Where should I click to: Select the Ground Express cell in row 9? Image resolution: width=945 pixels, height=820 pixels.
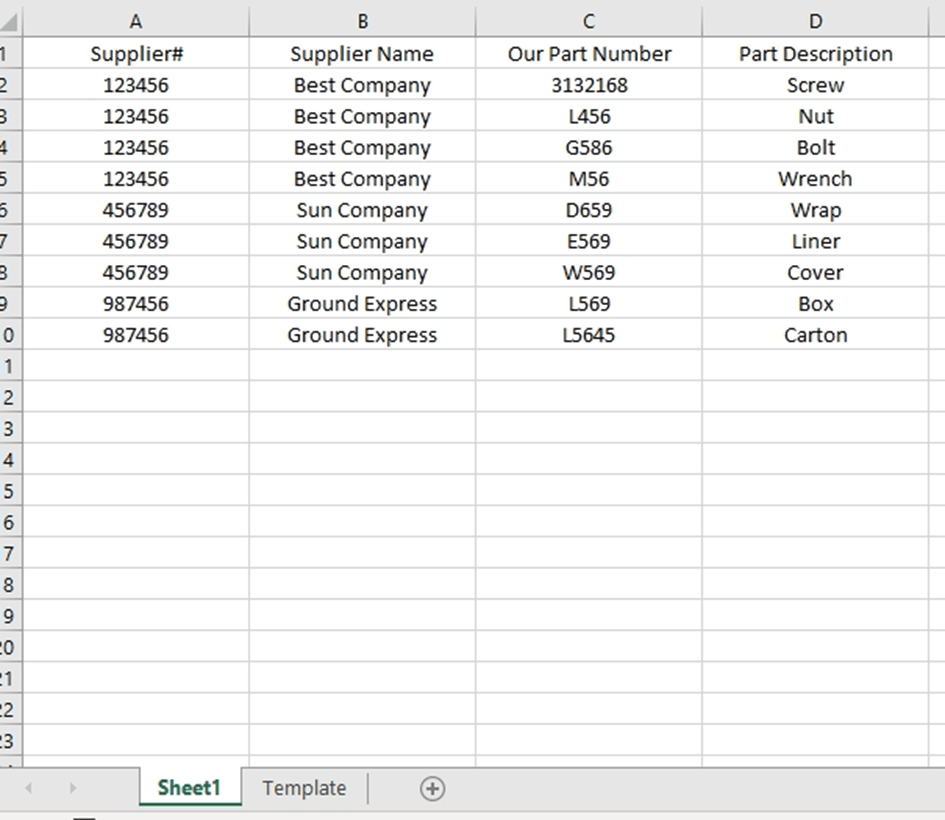tap(361, 303)
